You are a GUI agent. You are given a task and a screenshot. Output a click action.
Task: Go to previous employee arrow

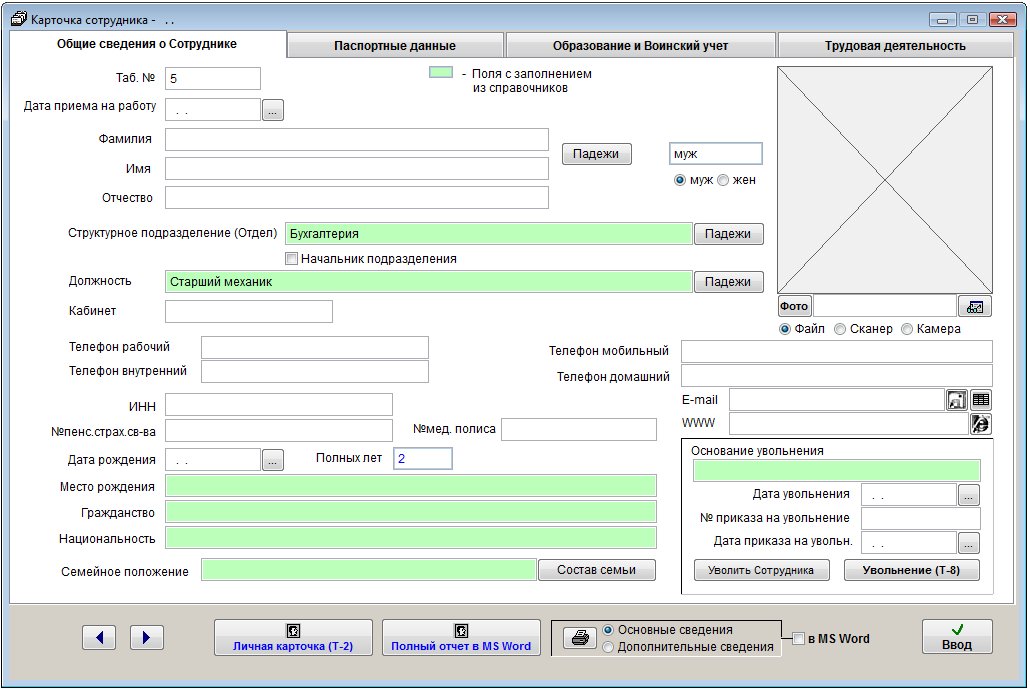click(x=99, y=637)
